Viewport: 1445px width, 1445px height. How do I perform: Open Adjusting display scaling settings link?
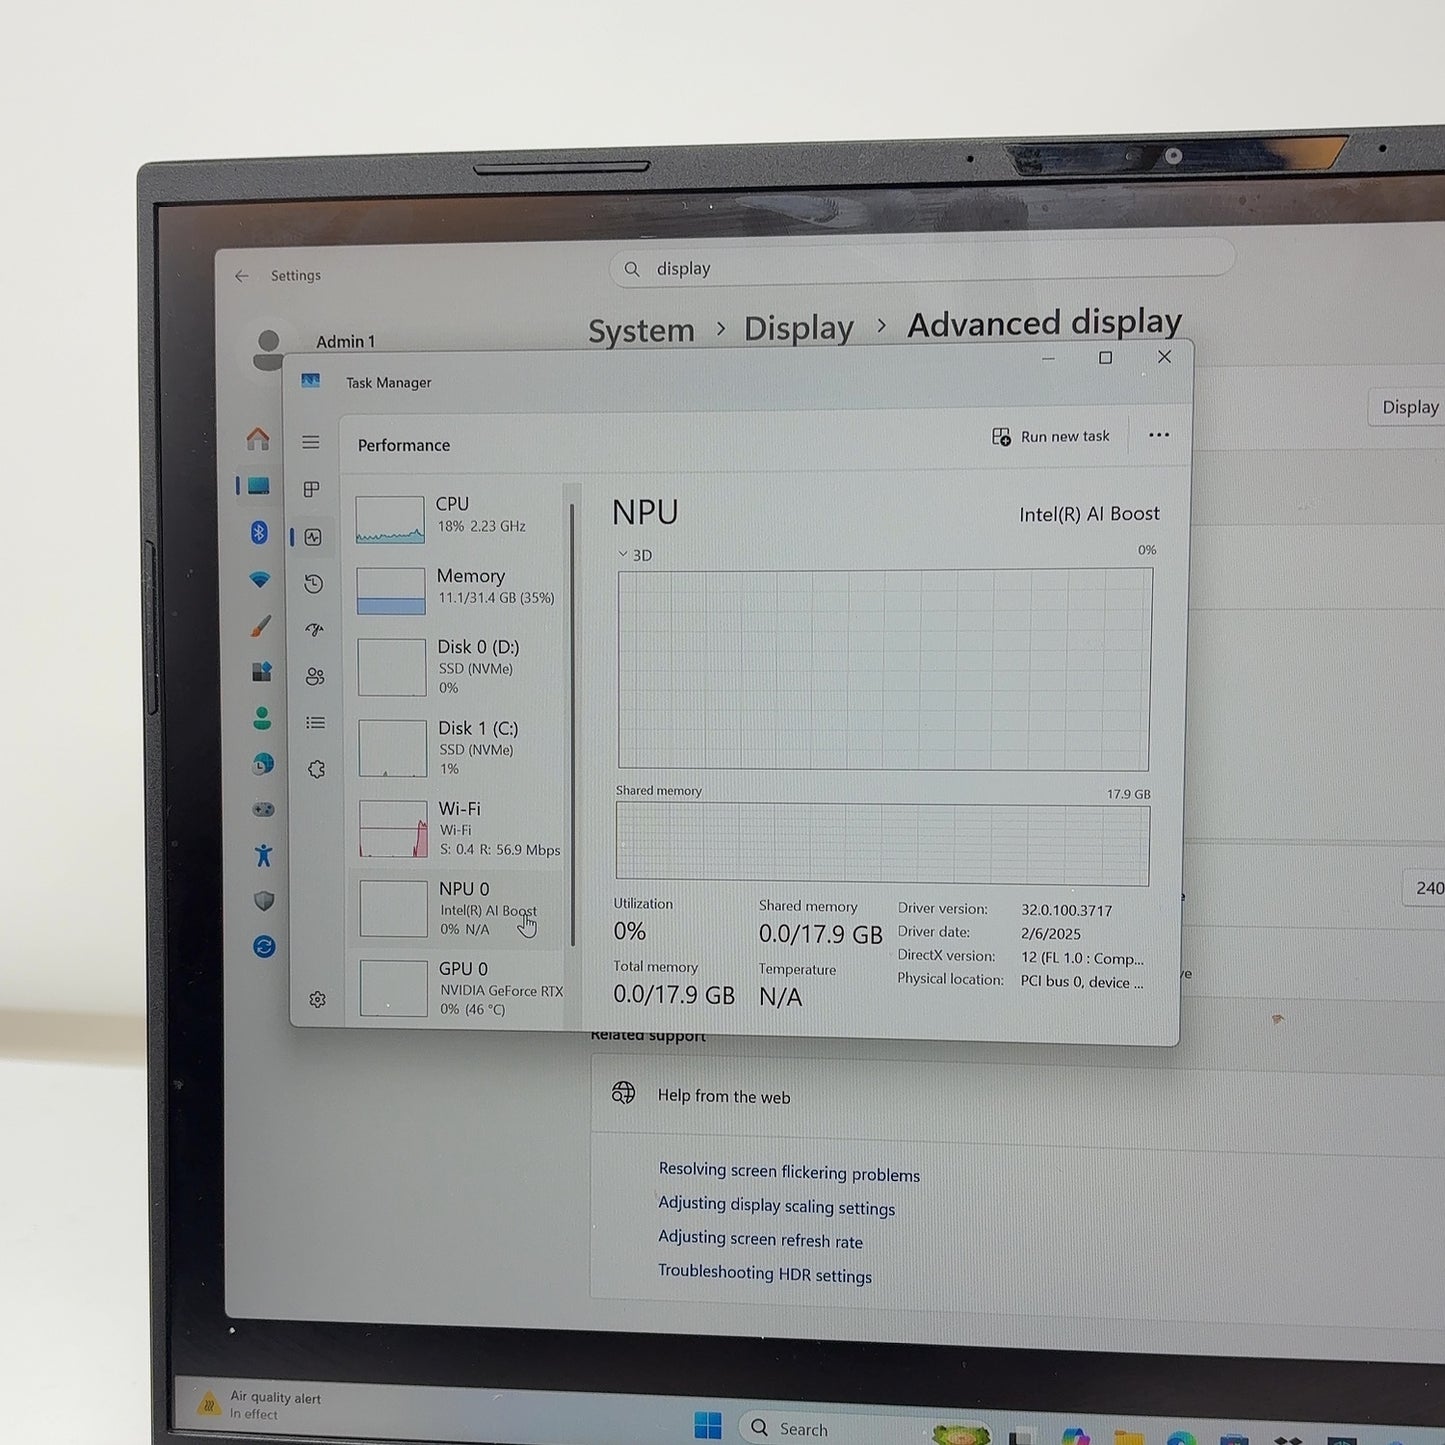777,1206
